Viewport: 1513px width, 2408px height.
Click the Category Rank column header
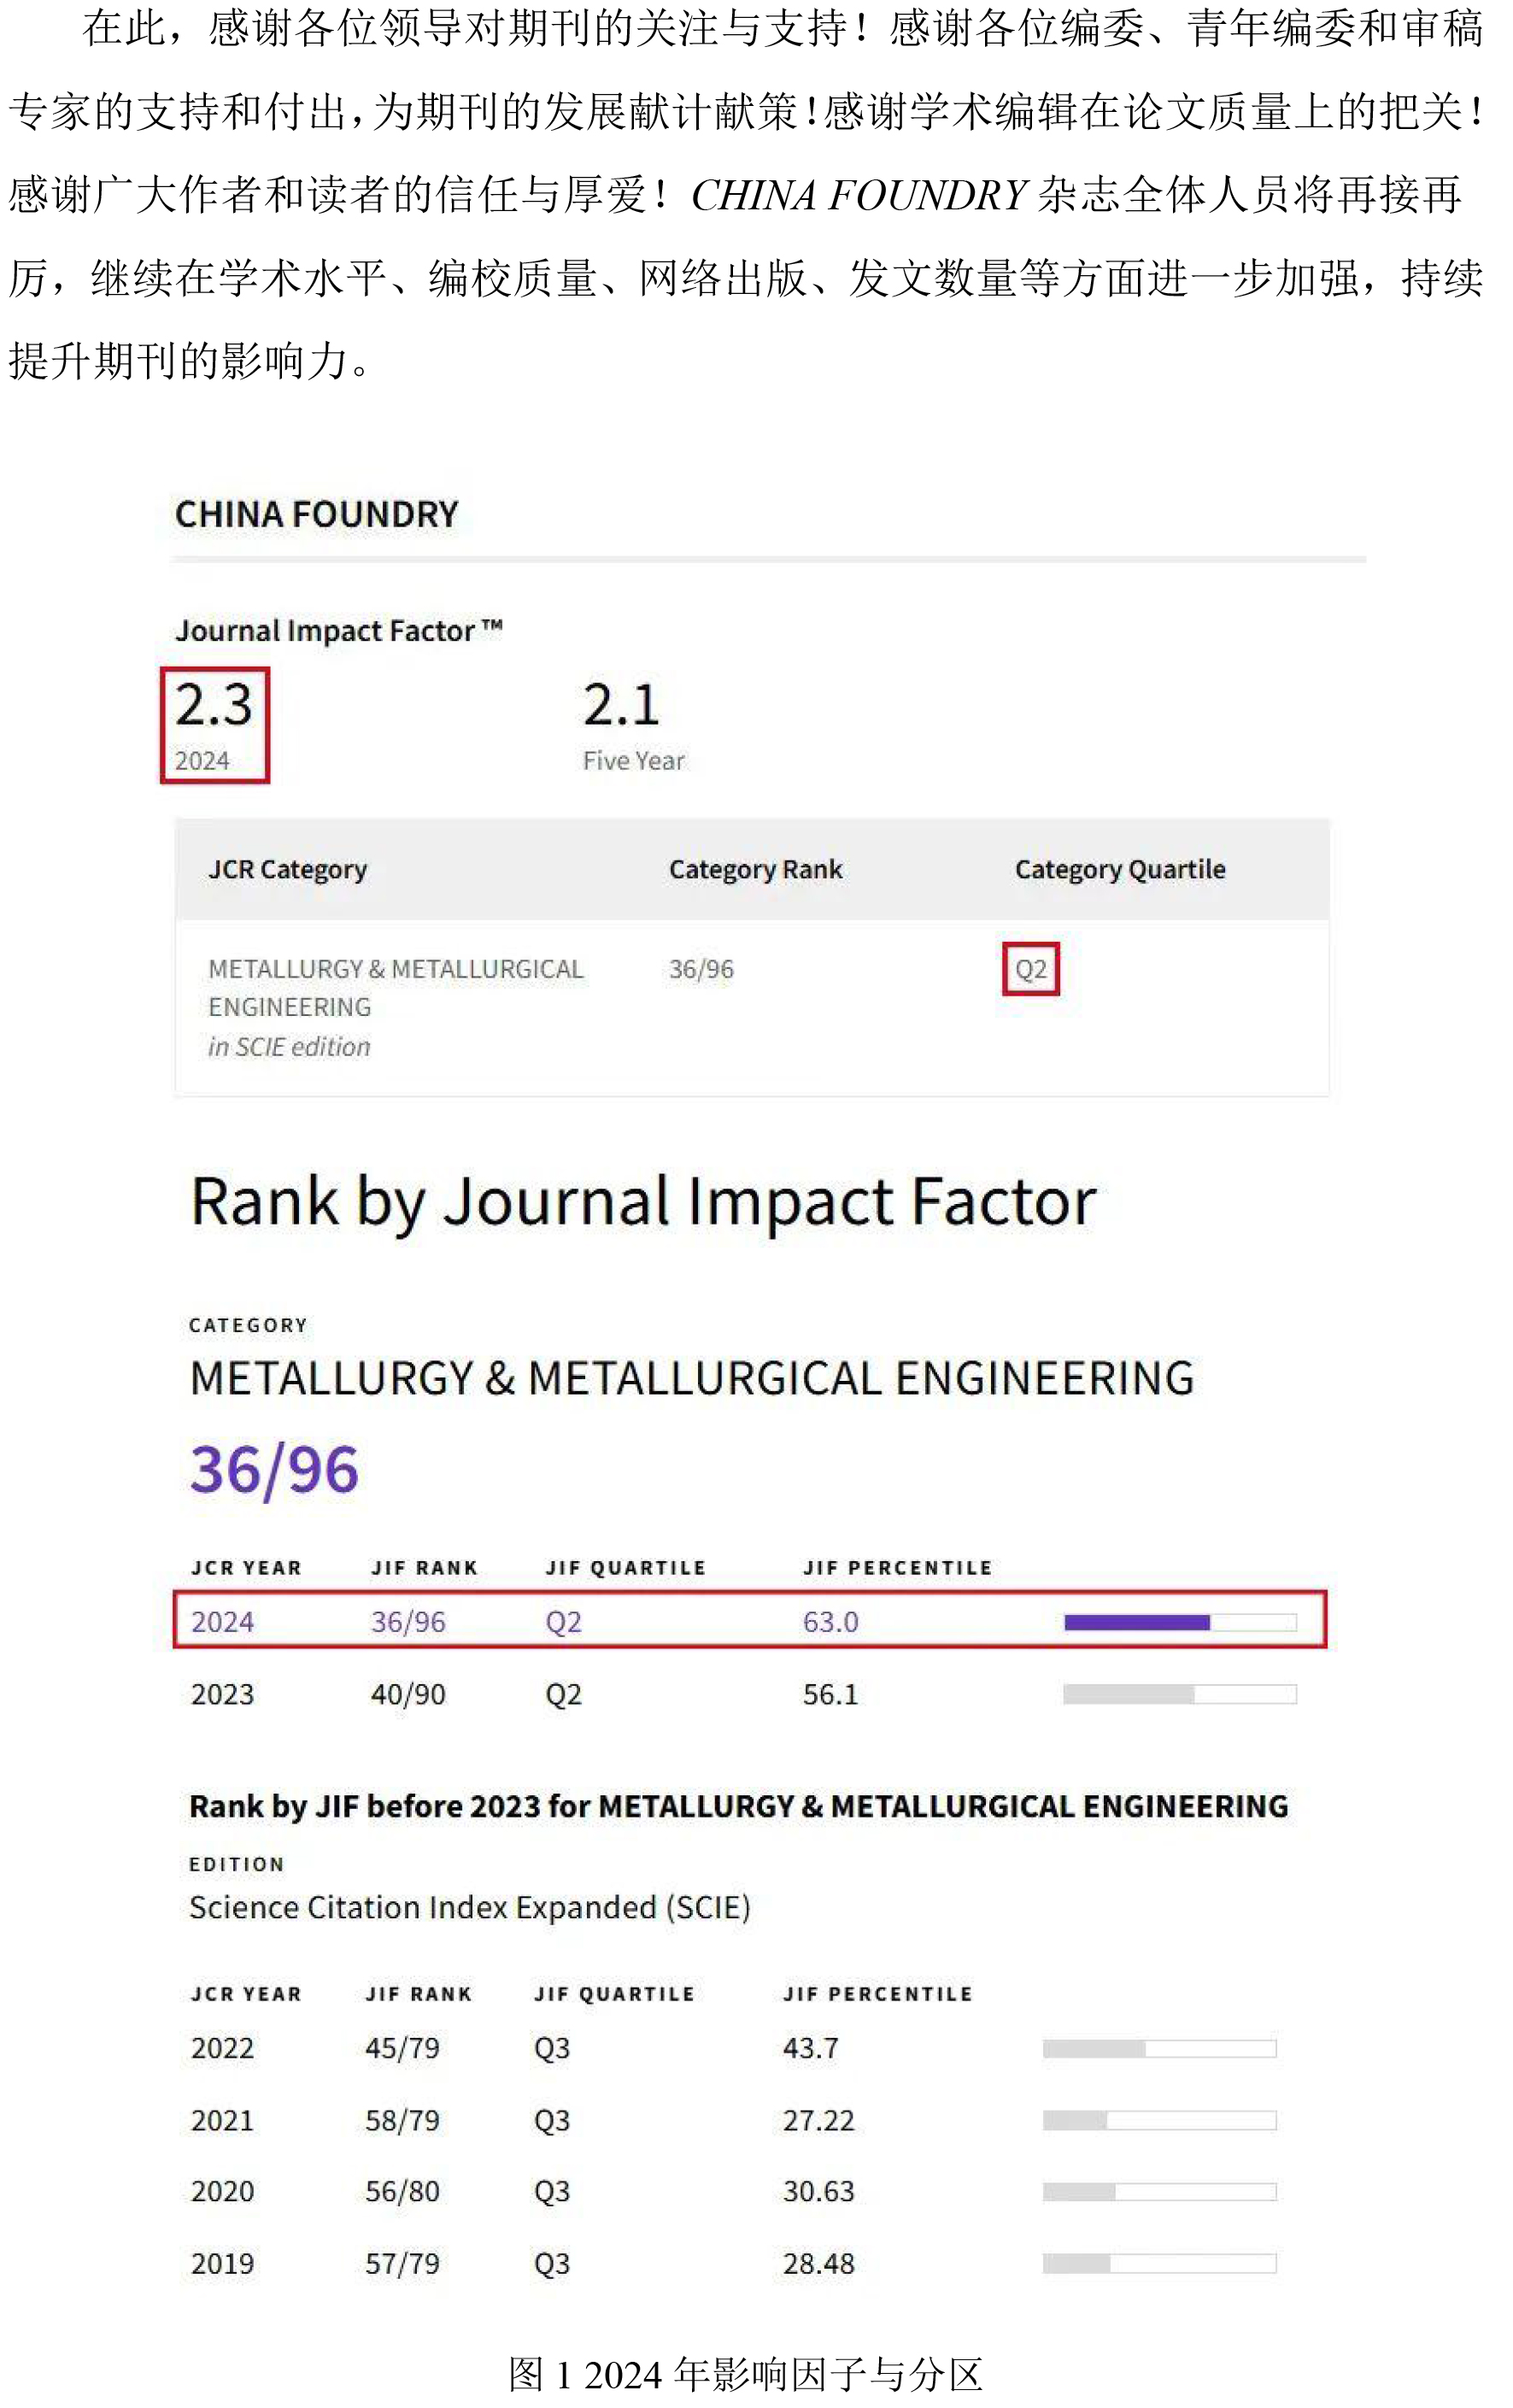pos(755,869)
